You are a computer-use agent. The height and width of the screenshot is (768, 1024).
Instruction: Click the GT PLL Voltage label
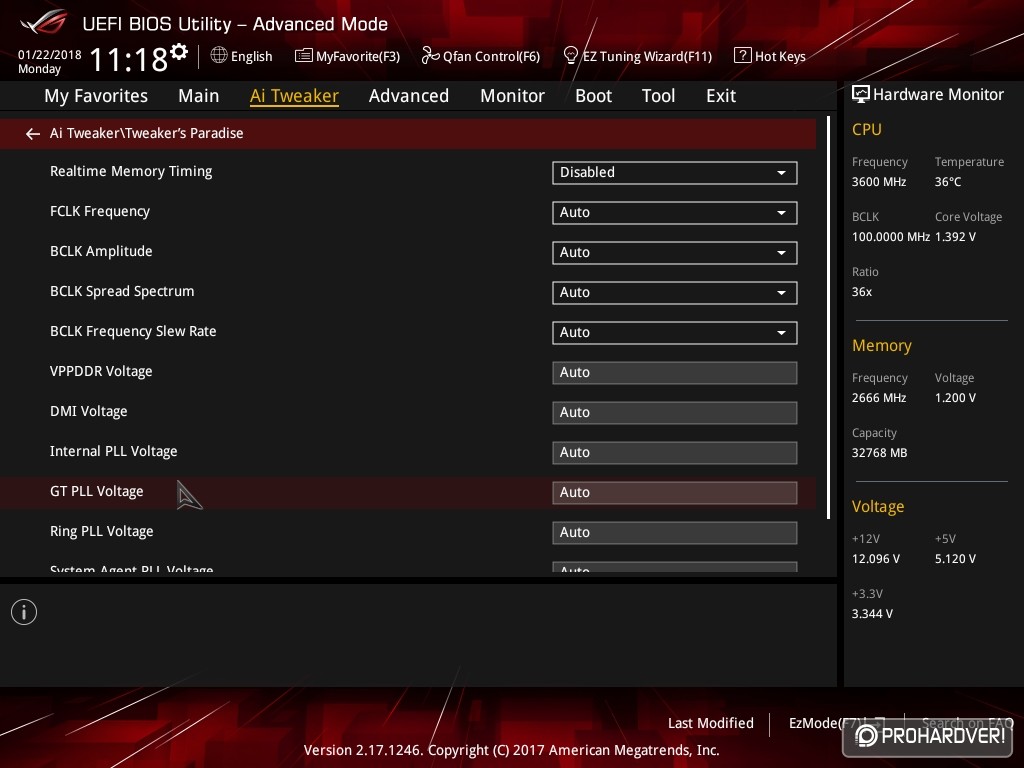[x=97, y=491]
